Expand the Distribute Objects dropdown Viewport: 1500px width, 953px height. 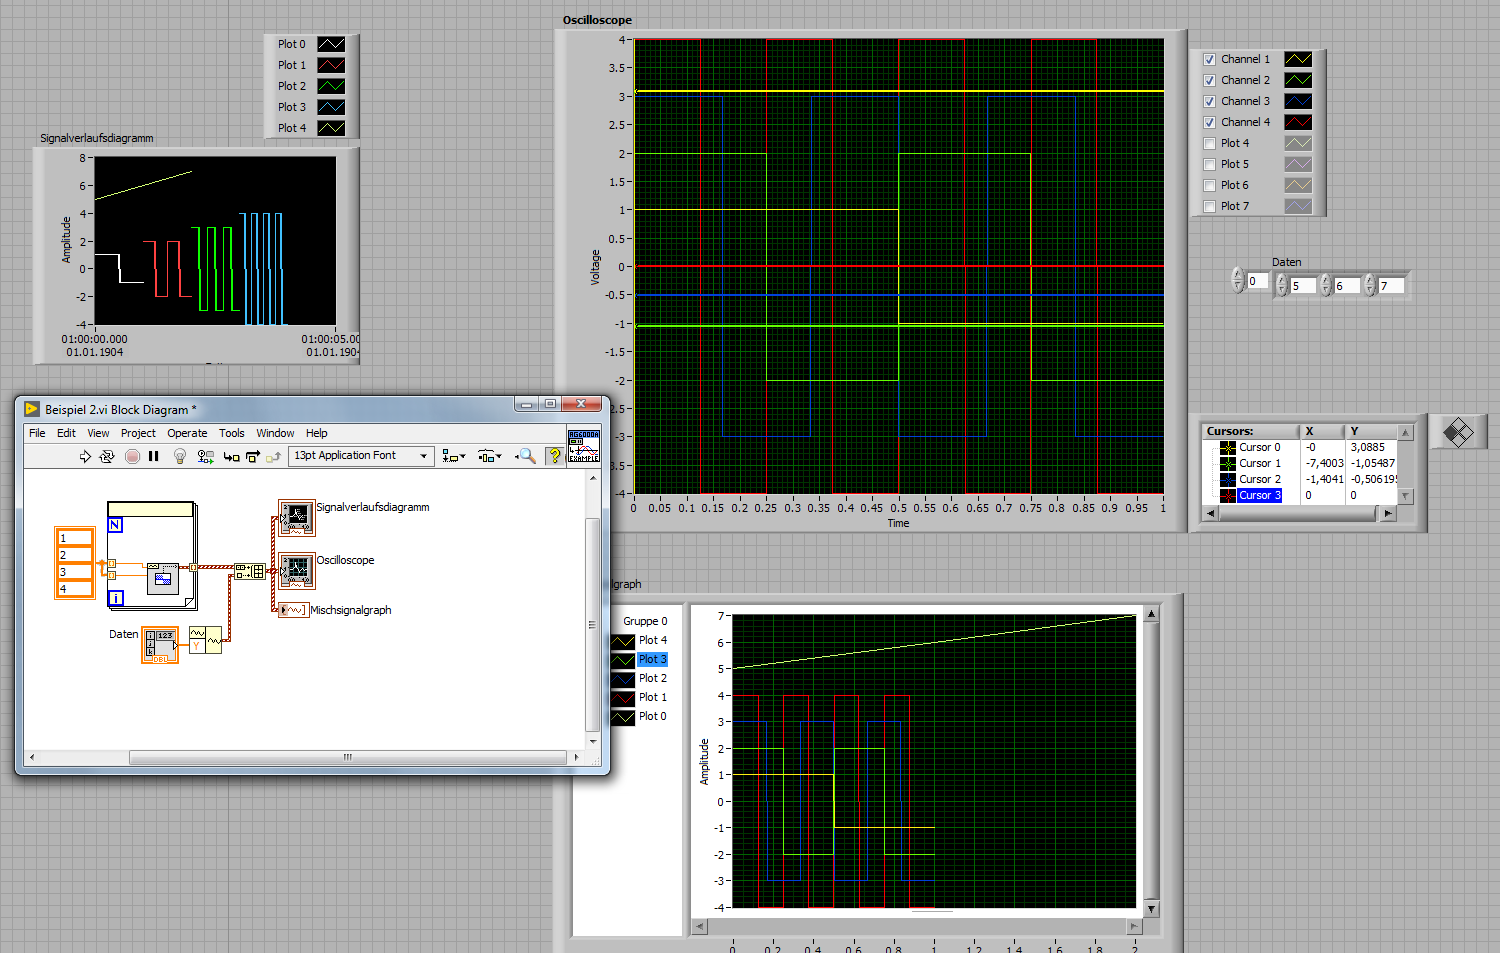pyautogui.click(x=489, y=456)
